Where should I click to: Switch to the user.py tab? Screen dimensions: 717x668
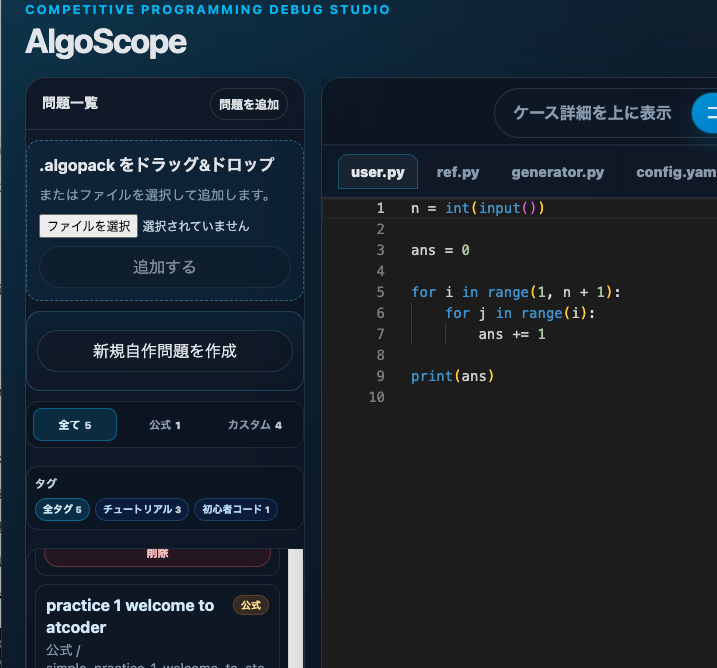pyautogui.click(x=378, y=172)
